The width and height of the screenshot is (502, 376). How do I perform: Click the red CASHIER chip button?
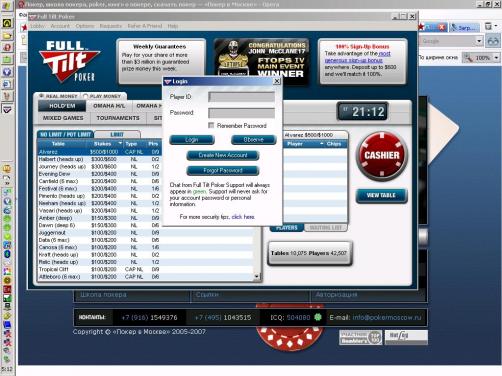point(382,156)
